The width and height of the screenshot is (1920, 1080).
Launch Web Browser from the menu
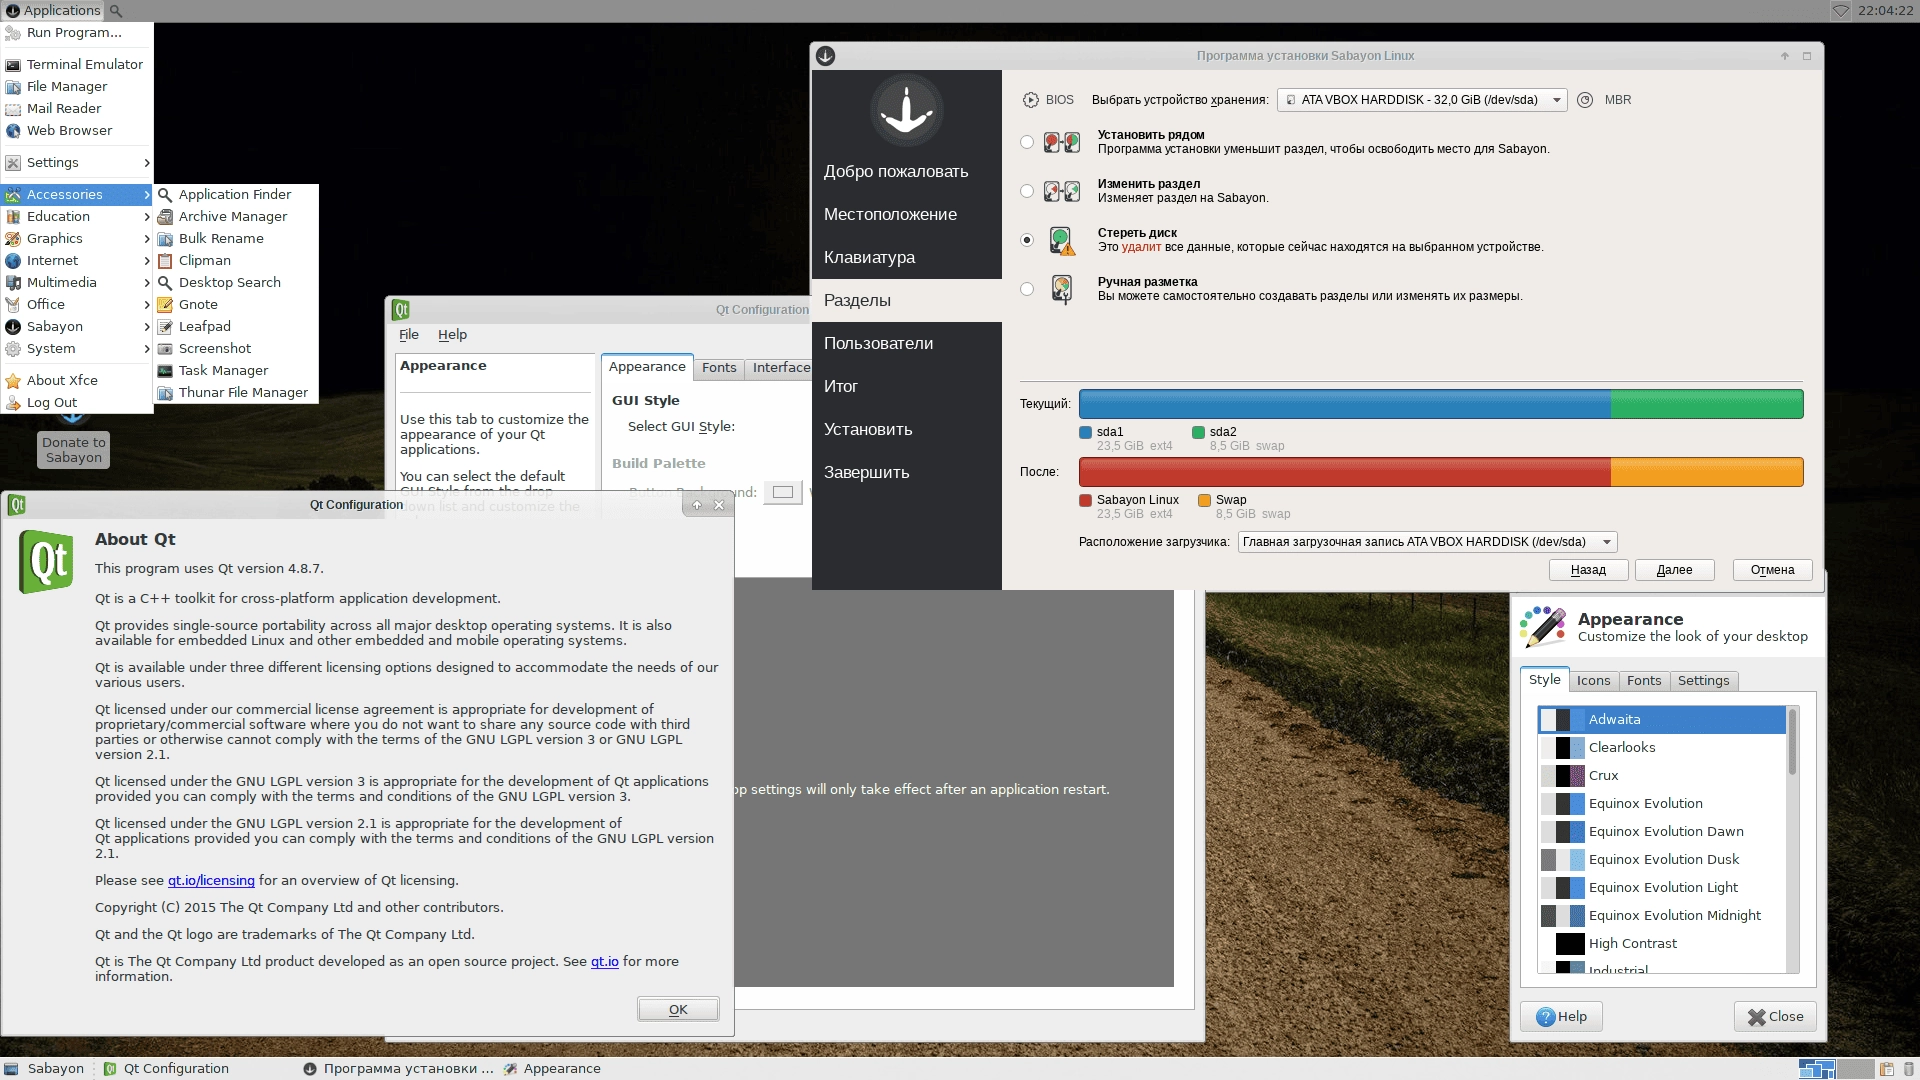coord(76,130)
